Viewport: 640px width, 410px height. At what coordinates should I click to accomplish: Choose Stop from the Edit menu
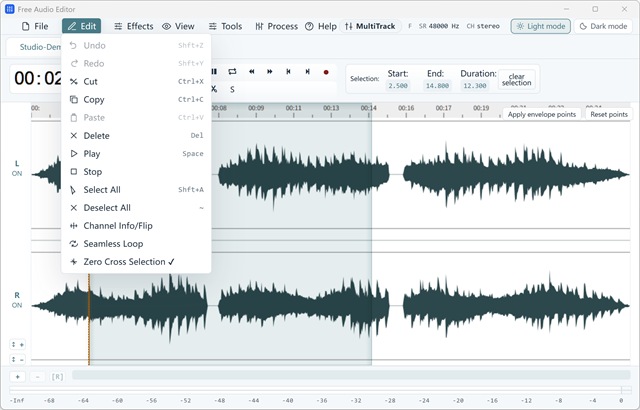tap(136, 172)
